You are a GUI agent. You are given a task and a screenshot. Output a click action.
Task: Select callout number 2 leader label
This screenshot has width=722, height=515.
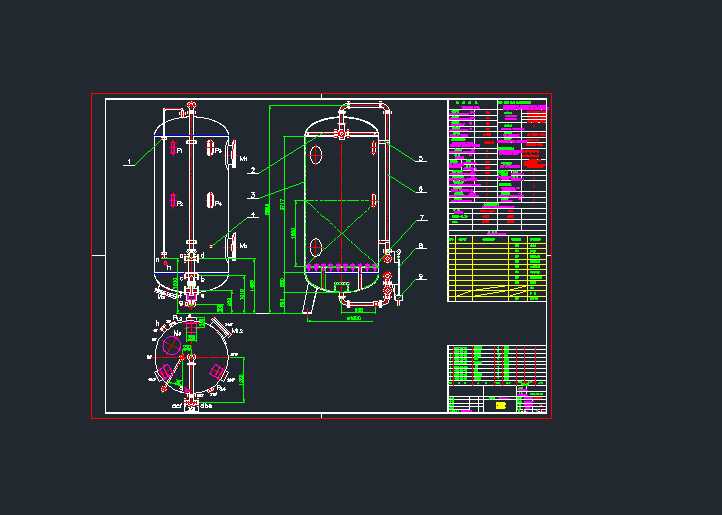pos(252,170)
